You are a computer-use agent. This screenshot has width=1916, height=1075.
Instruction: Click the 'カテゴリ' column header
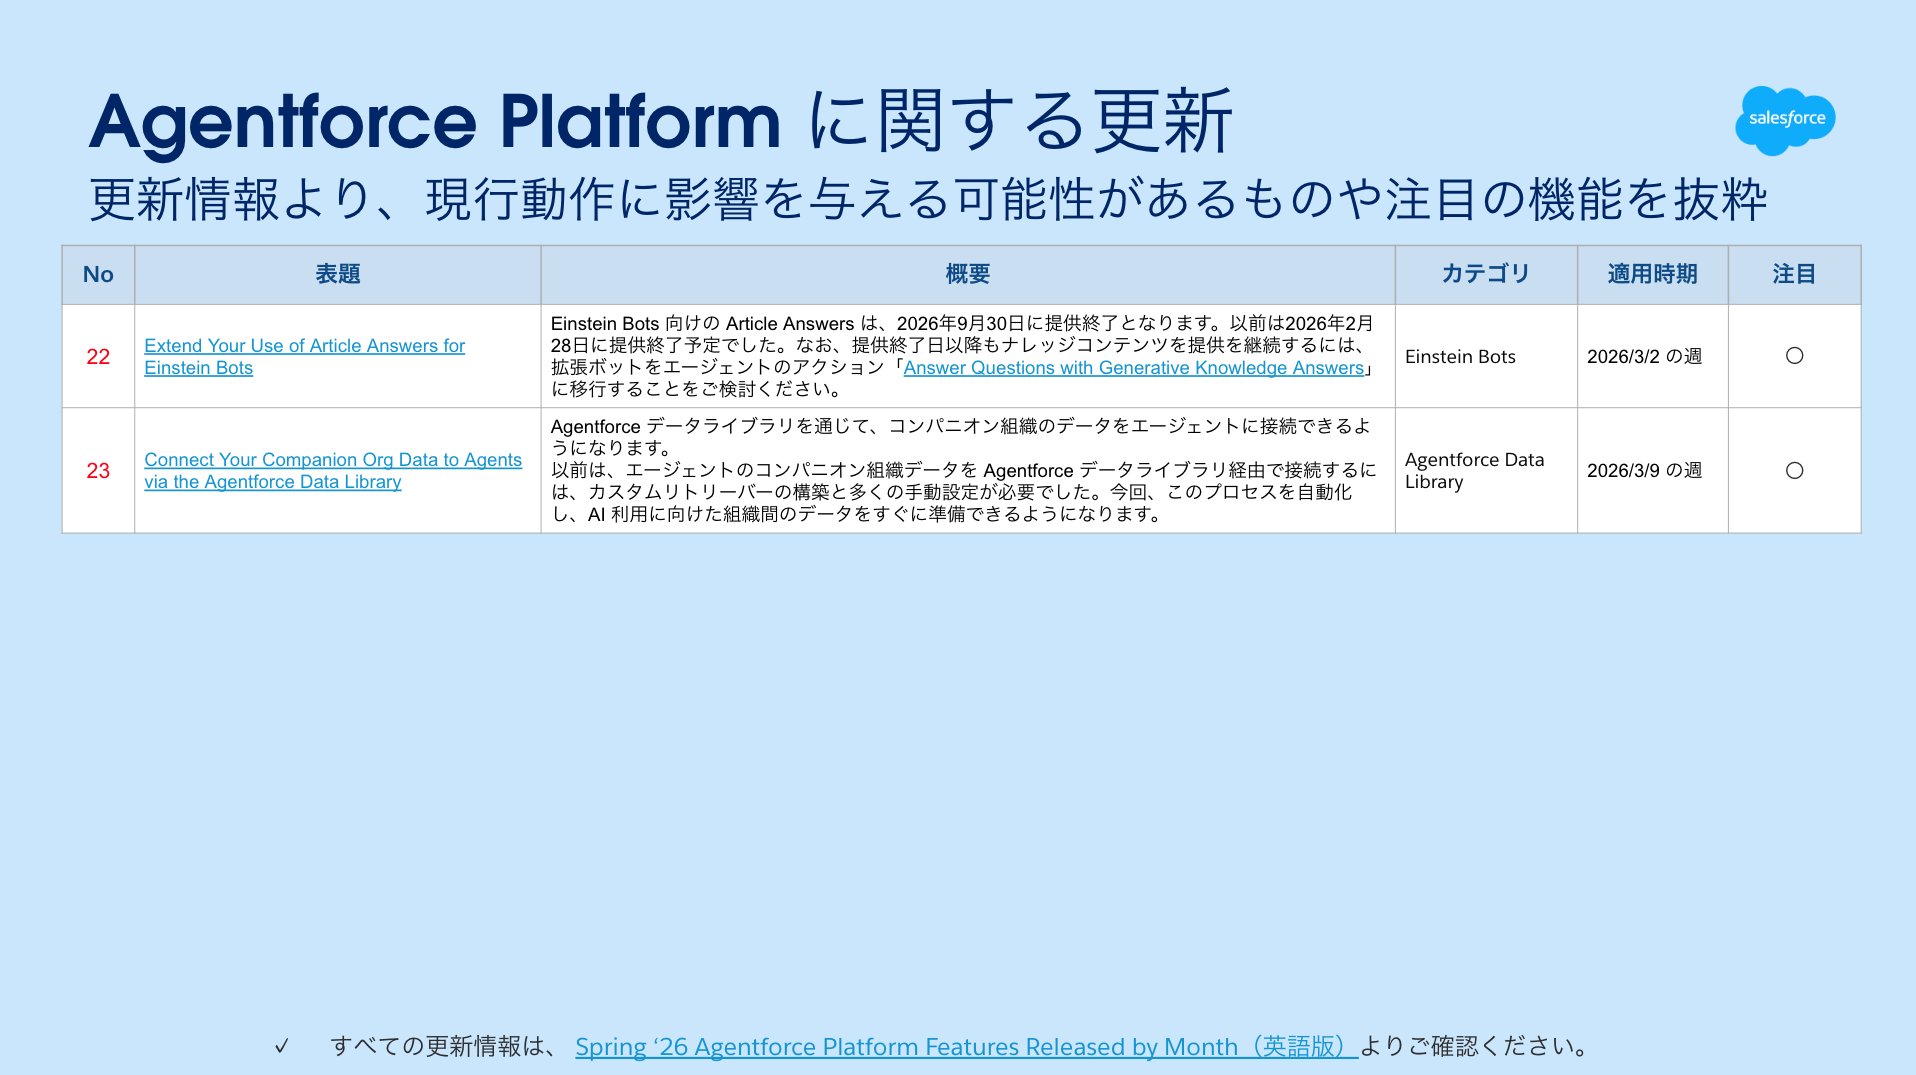tap(1486, 274)
